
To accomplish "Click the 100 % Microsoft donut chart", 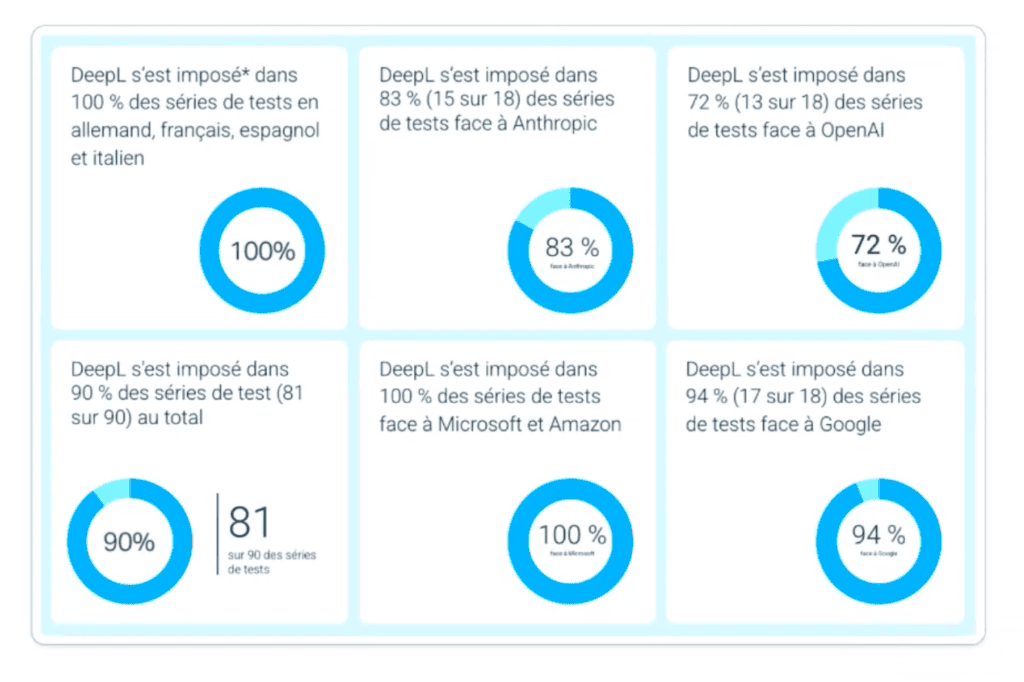I will 571,541.
